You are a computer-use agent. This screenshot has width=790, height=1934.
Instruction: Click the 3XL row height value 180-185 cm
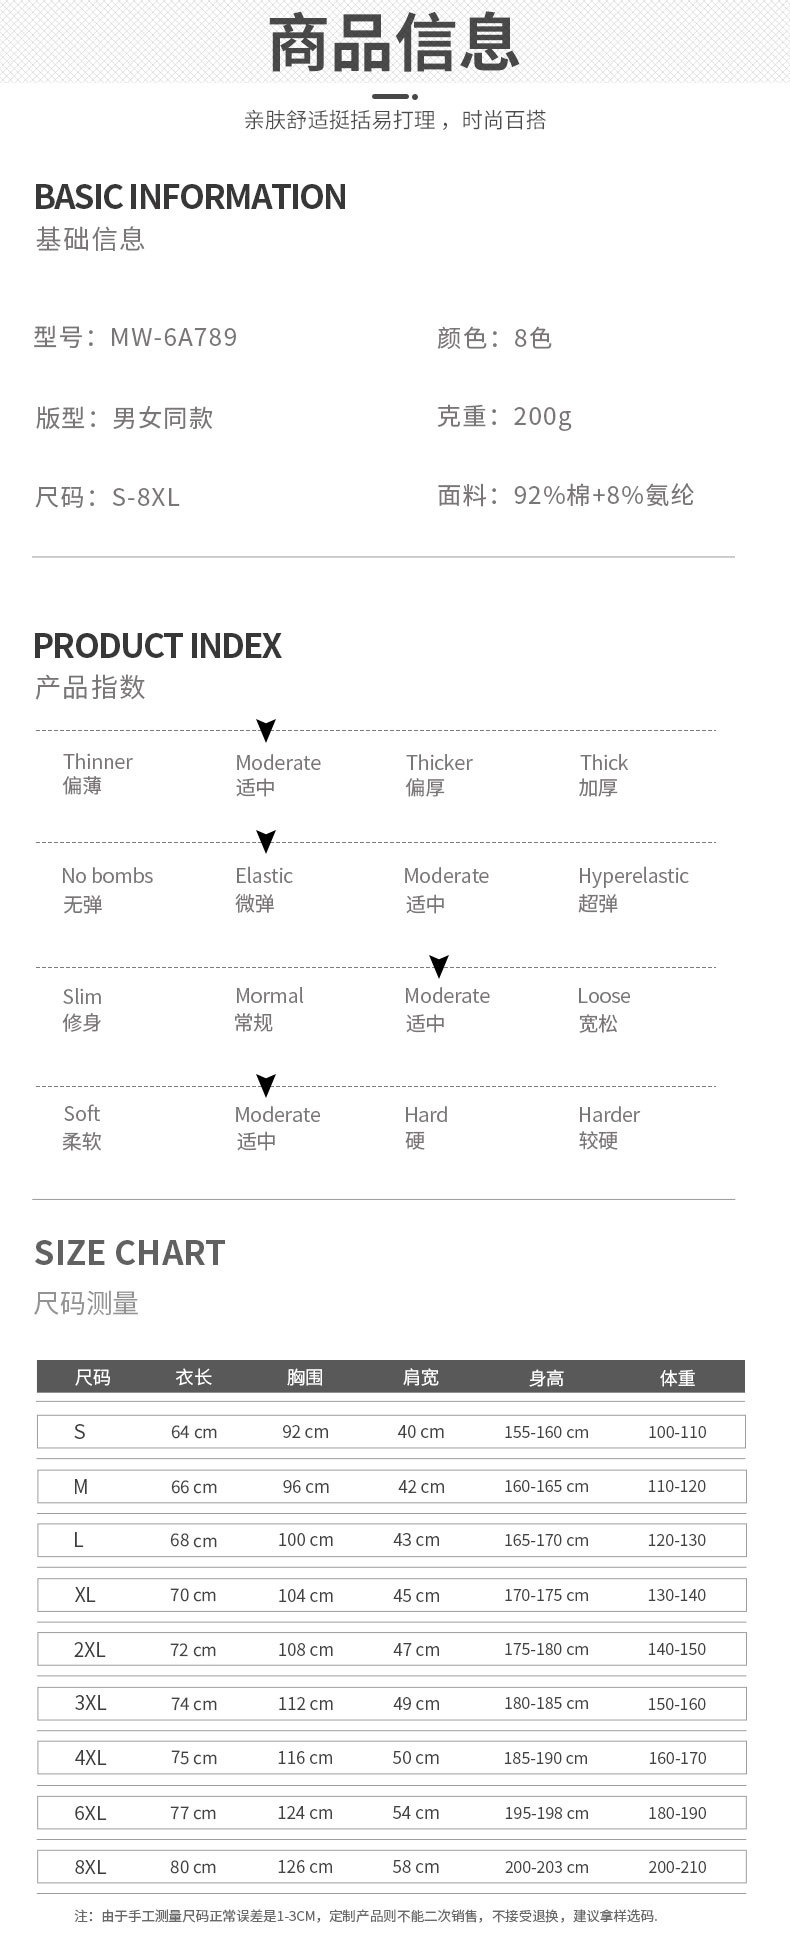point(546,1703)
